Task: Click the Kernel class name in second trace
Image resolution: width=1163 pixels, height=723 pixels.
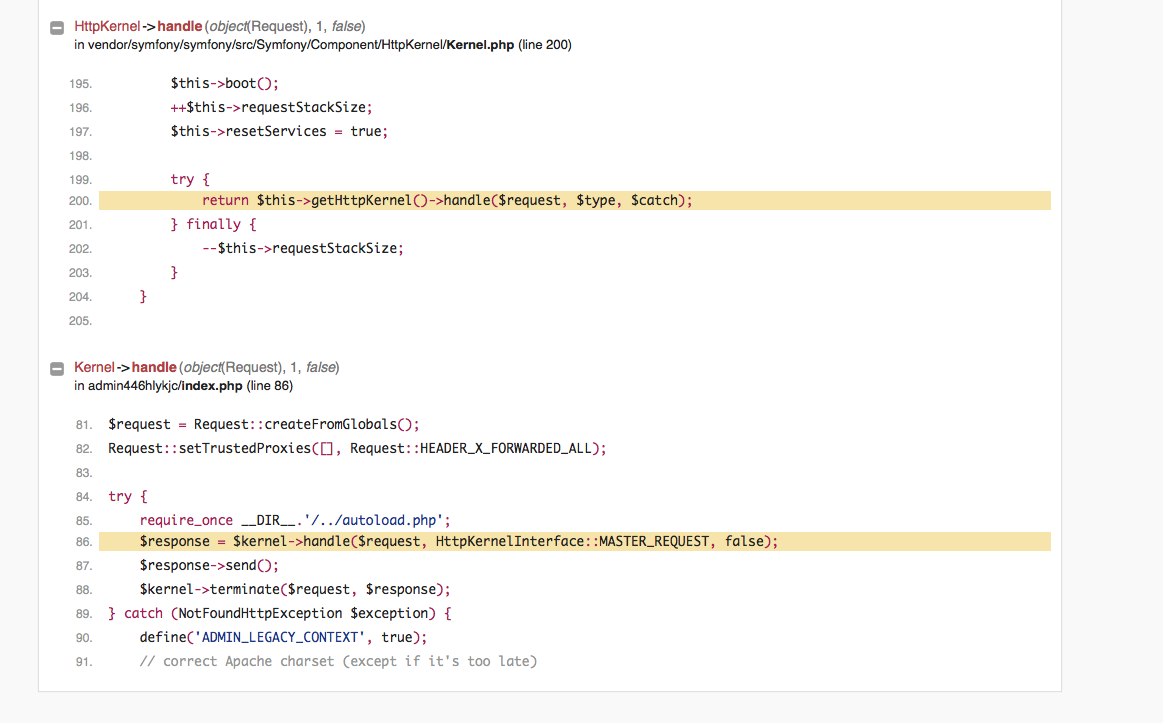Action: point(94,368)
